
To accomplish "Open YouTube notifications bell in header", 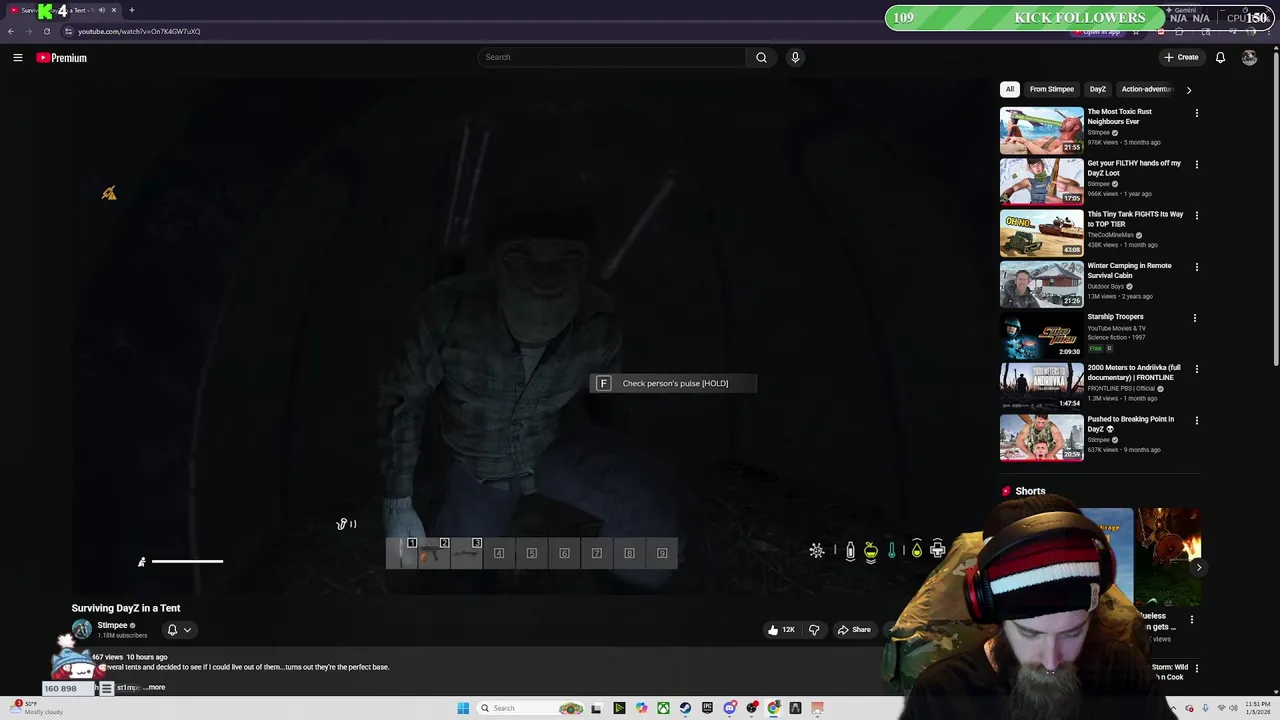I will pyautogui.click(x=1220, y=57).
